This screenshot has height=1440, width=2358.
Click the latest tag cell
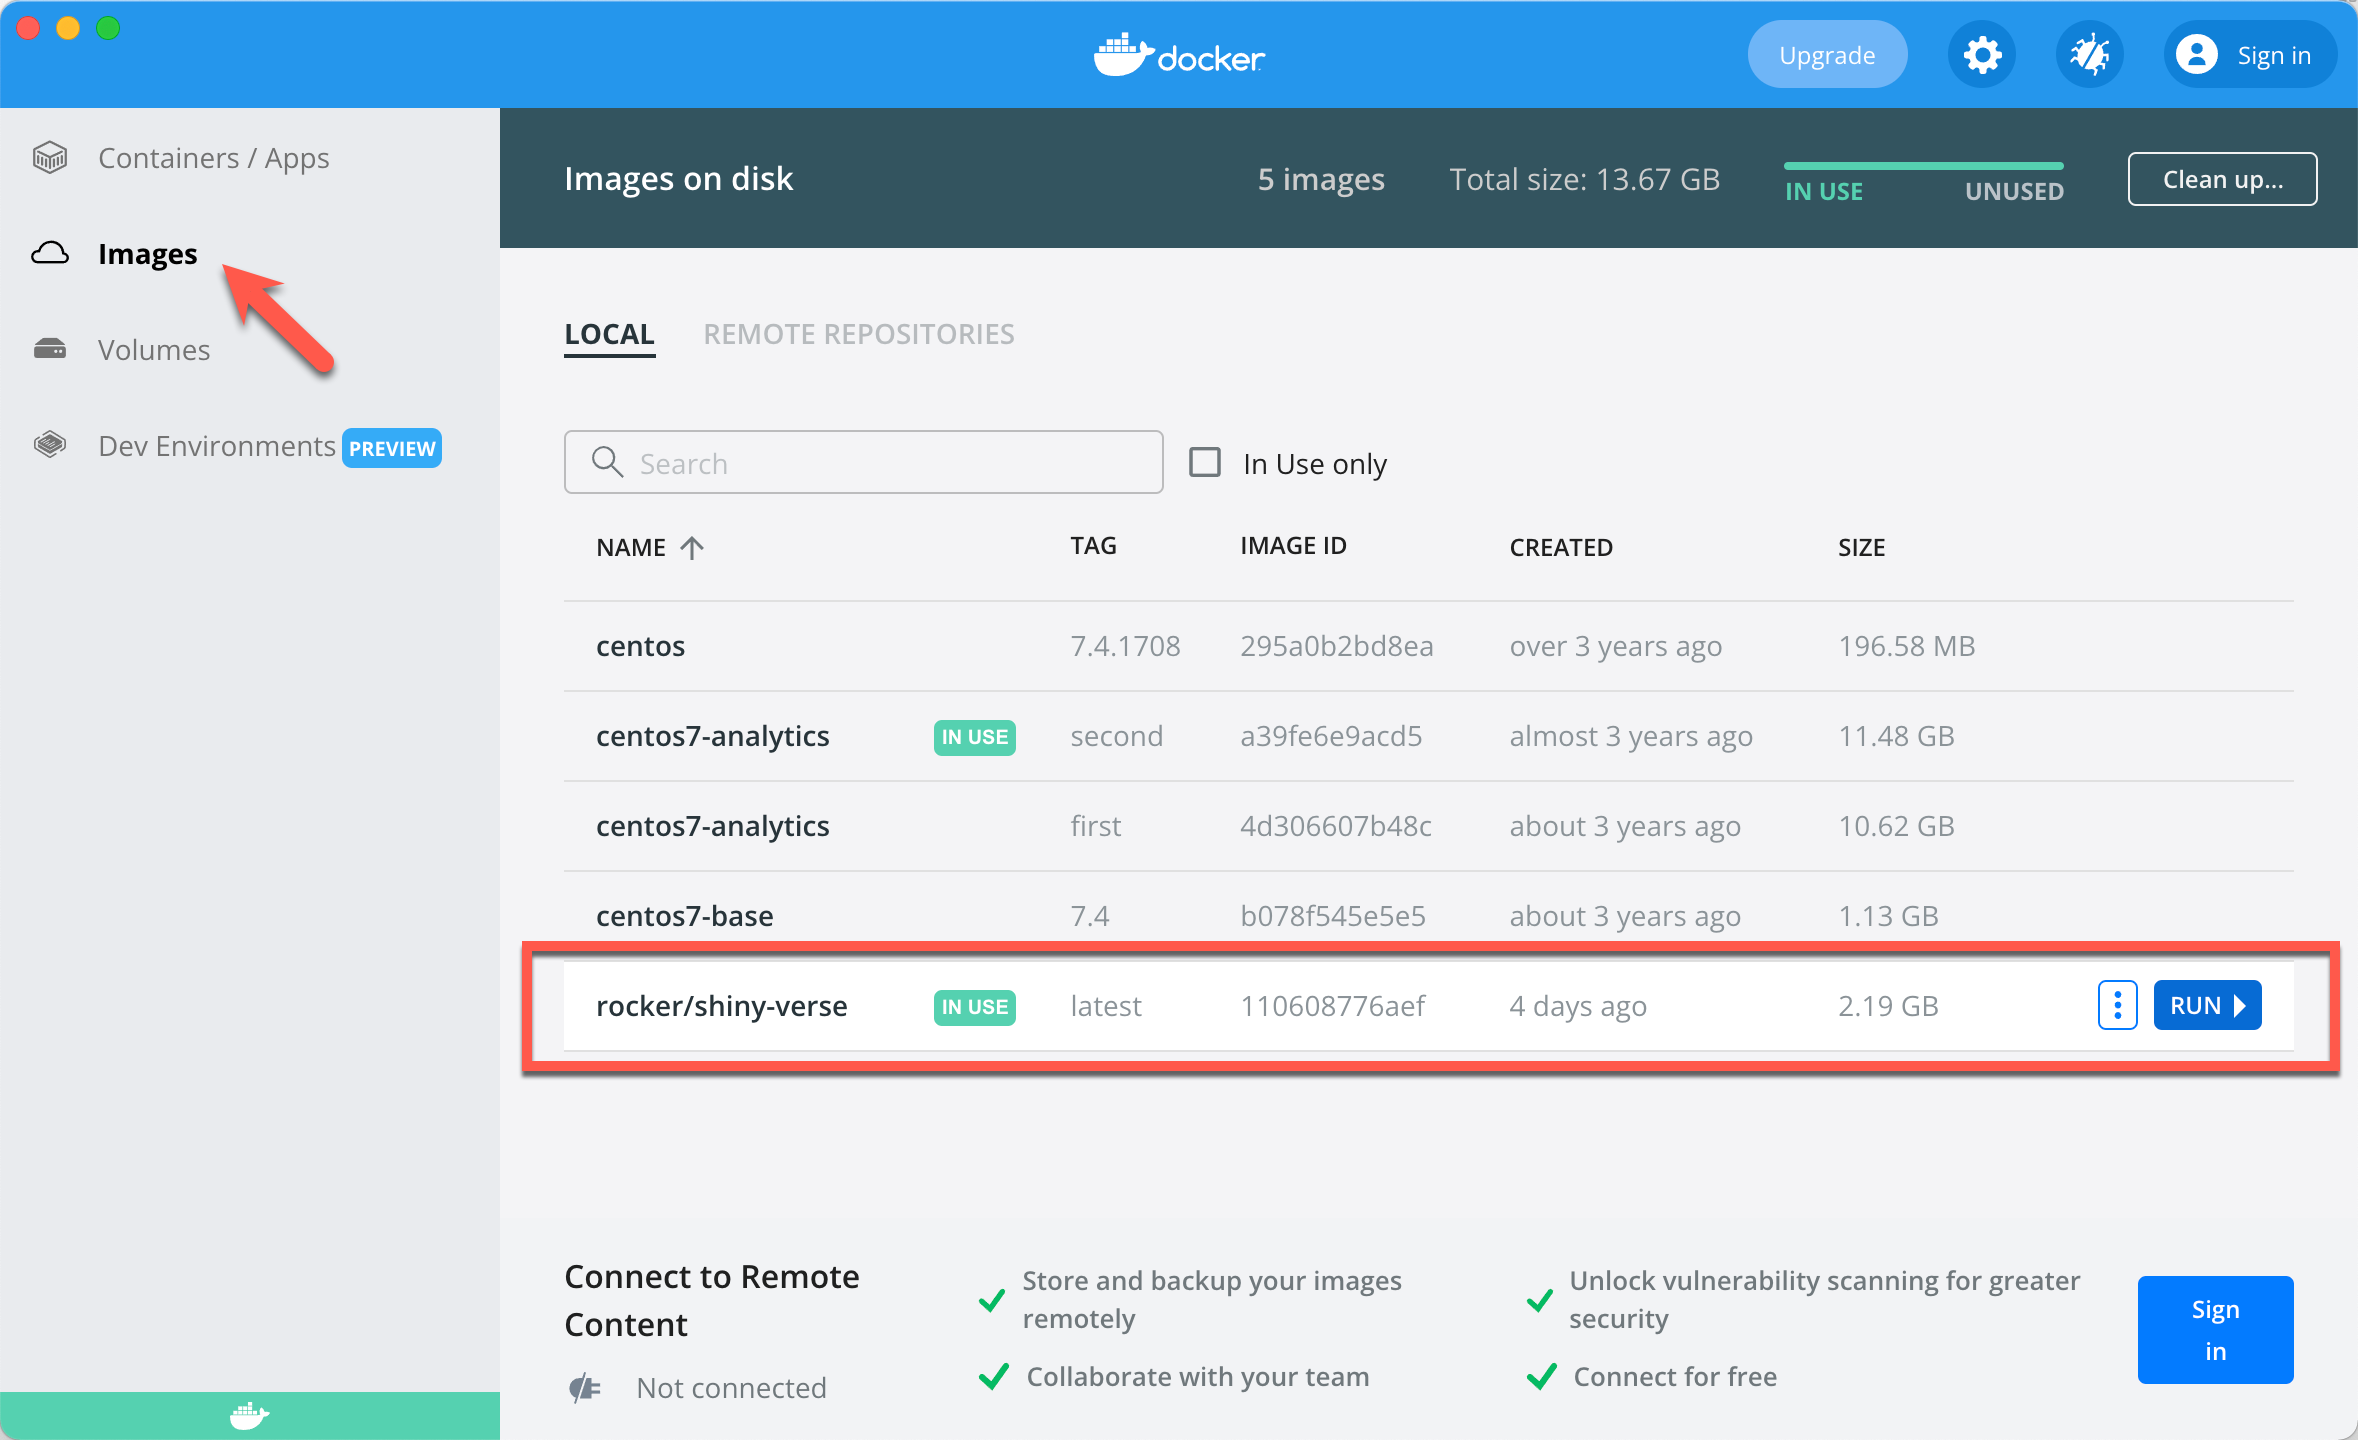click(x=1105, y=1006)
